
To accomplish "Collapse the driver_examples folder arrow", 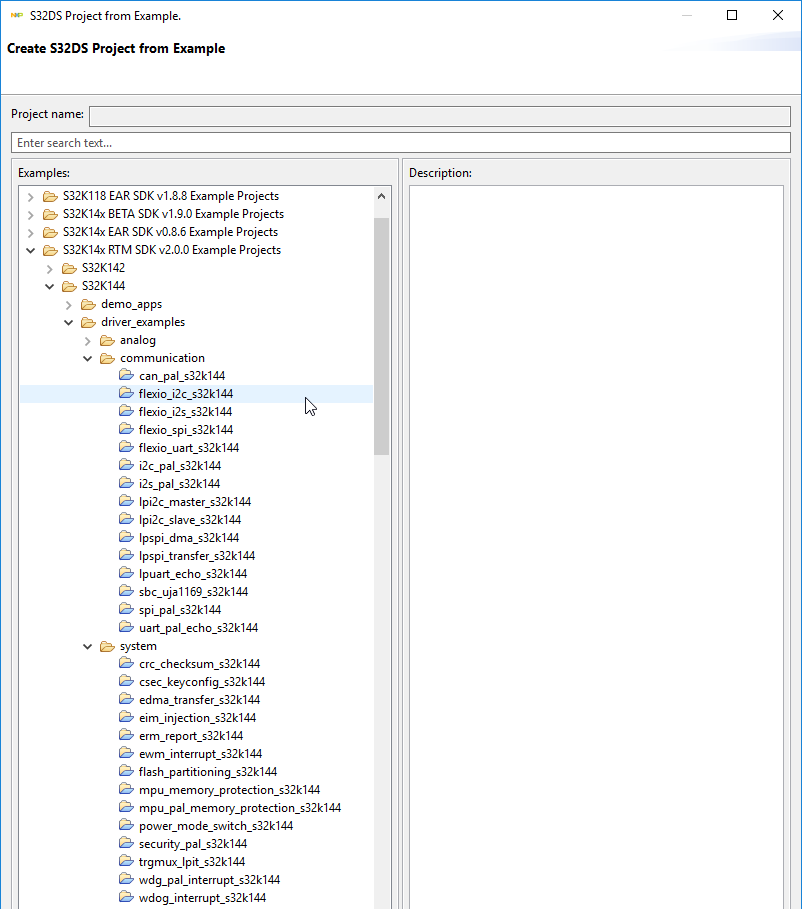I will [x=68, y=322].
